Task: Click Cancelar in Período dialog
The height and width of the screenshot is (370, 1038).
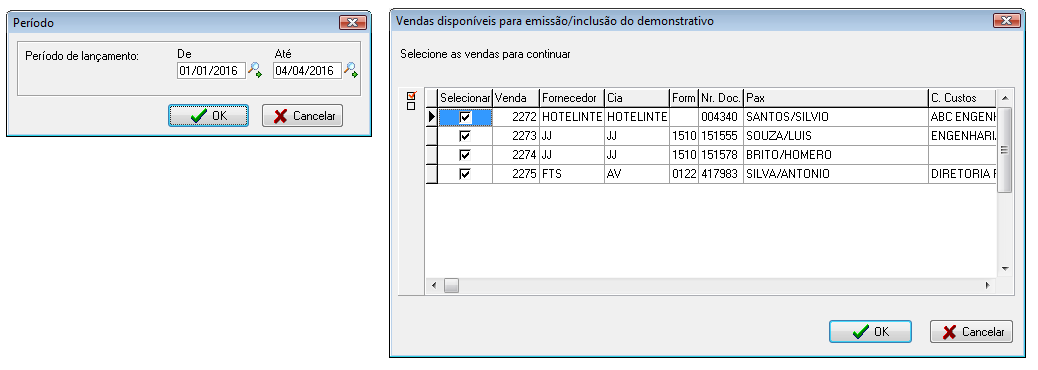Action: pyautogui.click(x=303, y=116)
